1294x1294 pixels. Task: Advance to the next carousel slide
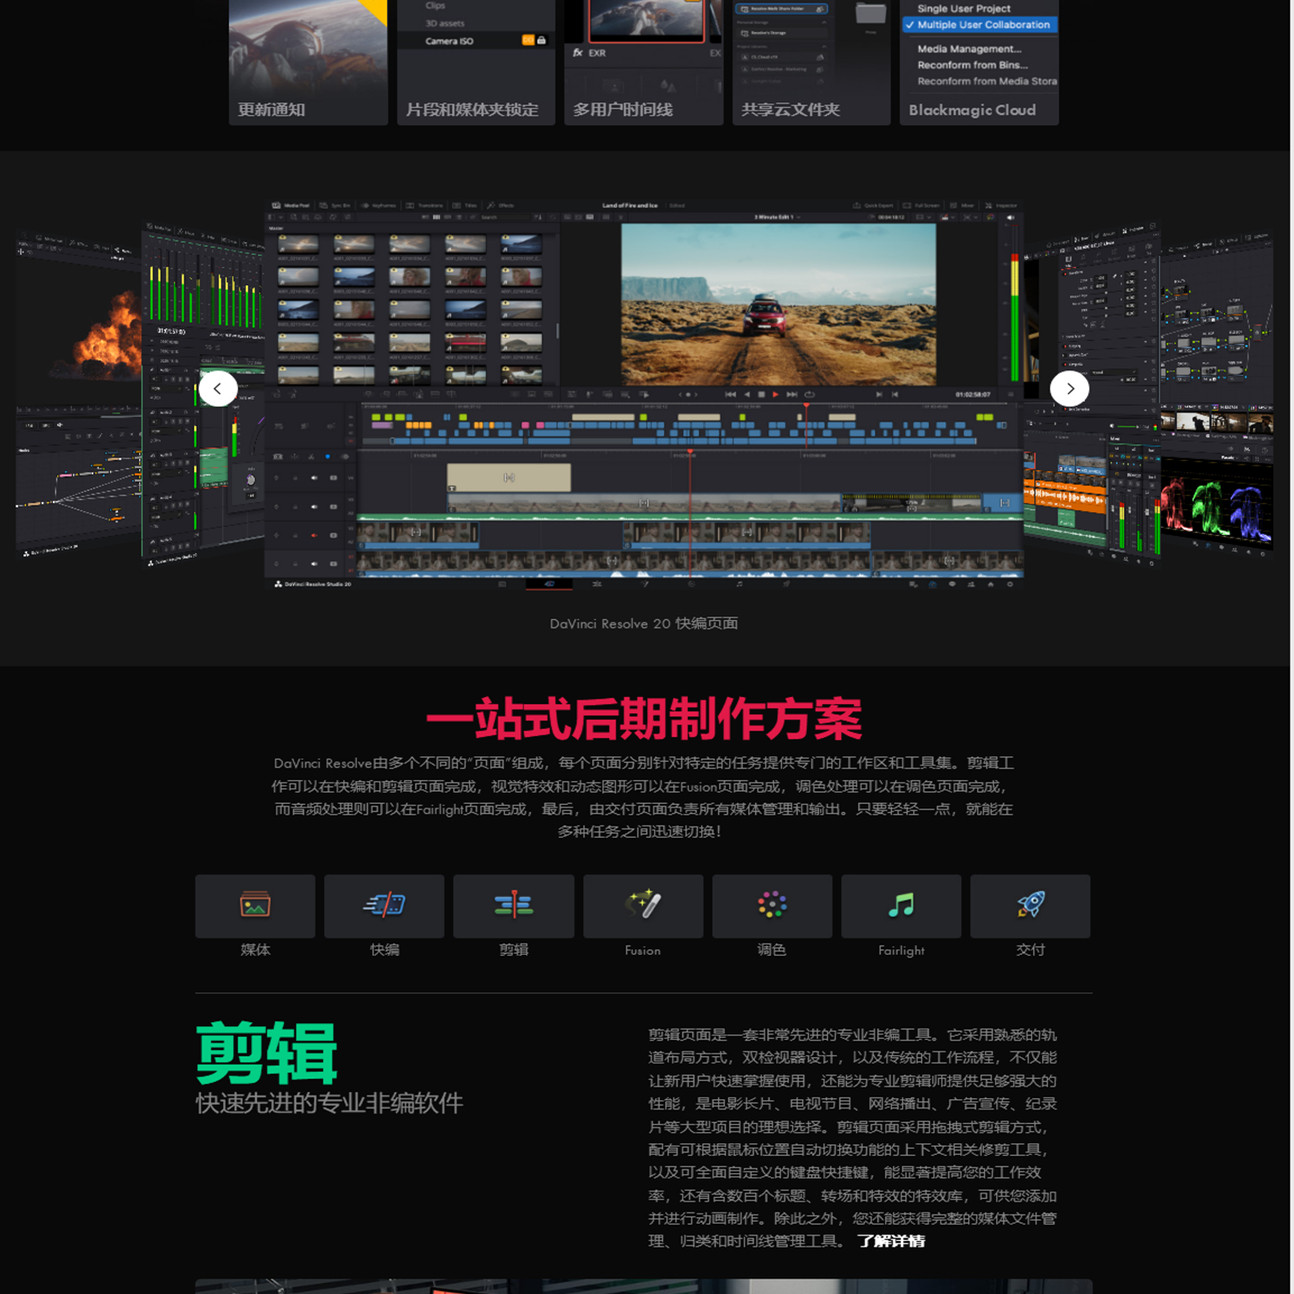(x=1069, y=388)
